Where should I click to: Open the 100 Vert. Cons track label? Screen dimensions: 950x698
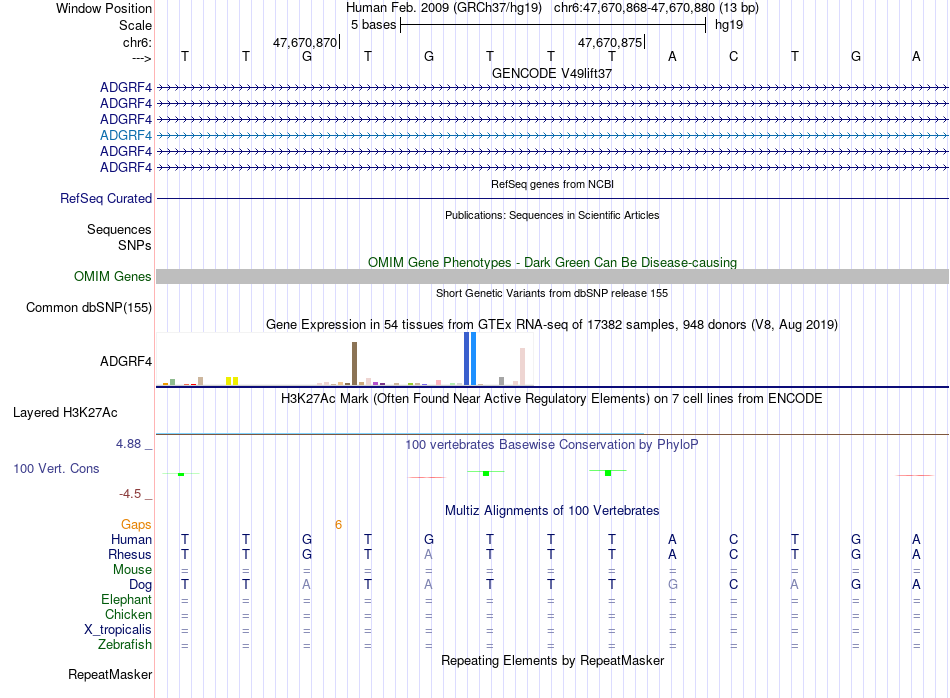coord(56,468)
